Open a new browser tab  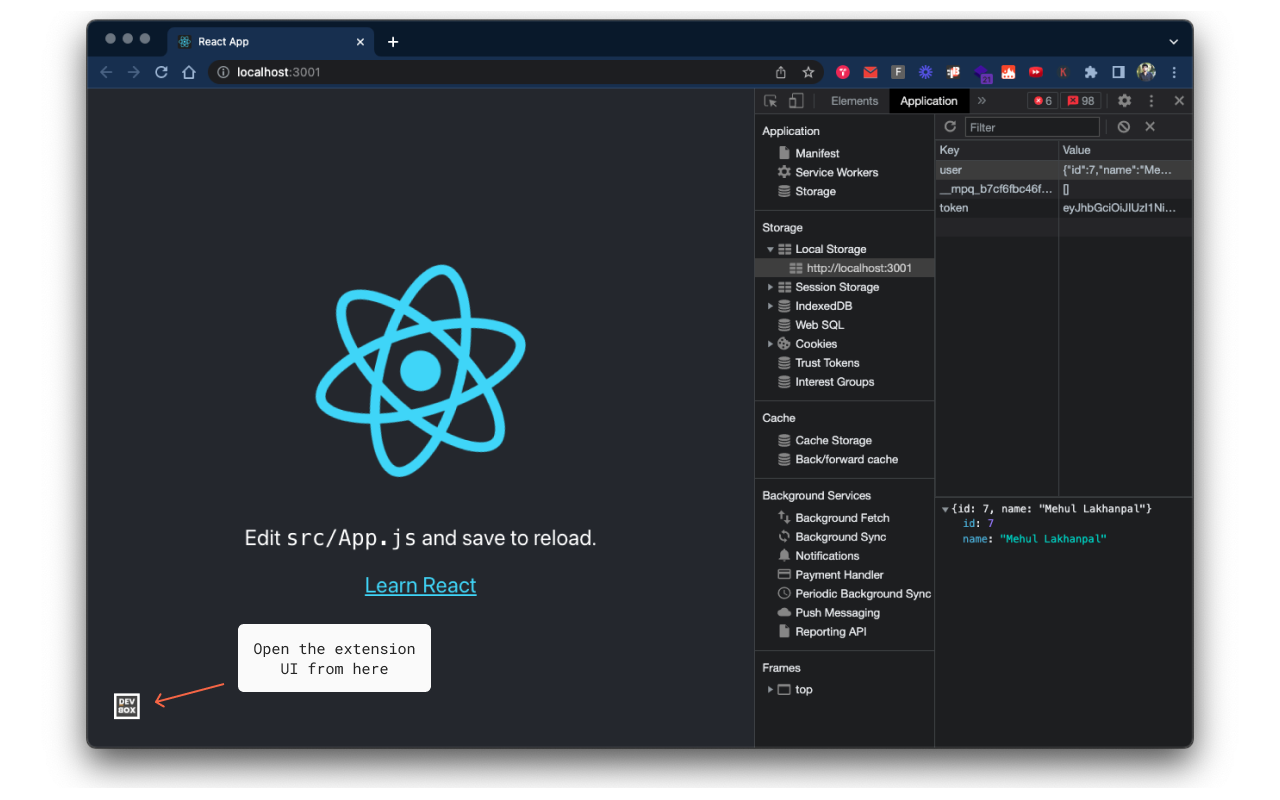(393, 42)
